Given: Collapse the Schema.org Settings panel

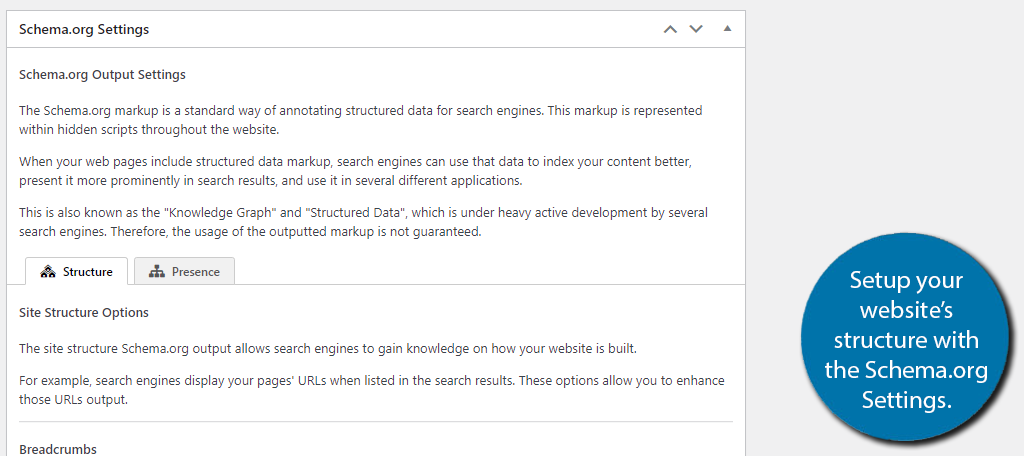Looking at the screenshot, I should pos(728,29).
